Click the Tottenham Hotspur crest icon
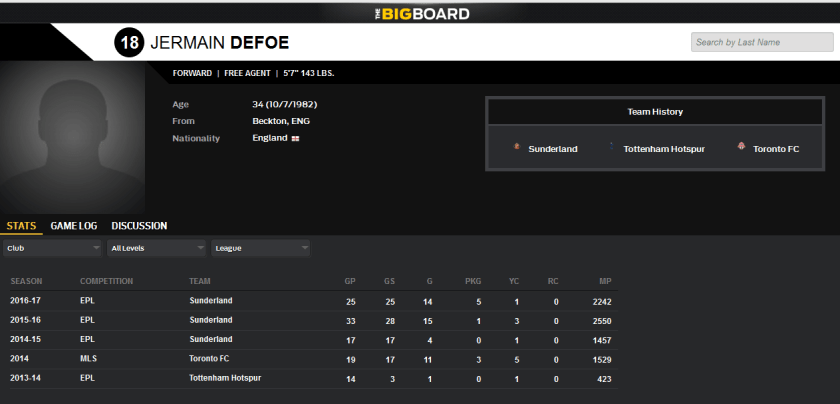 611,146
